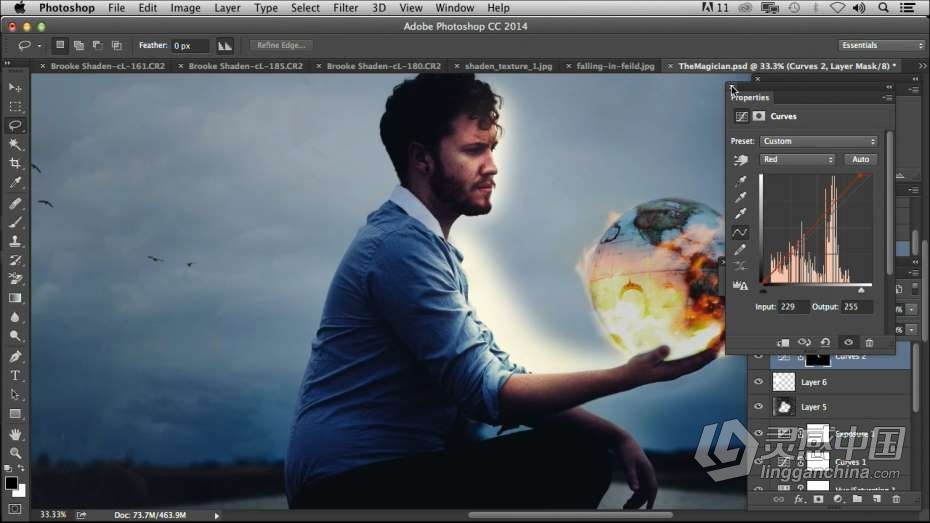930x523 pixels.
Task: Open the status bar info arrow menu
Action: point(216,515)
